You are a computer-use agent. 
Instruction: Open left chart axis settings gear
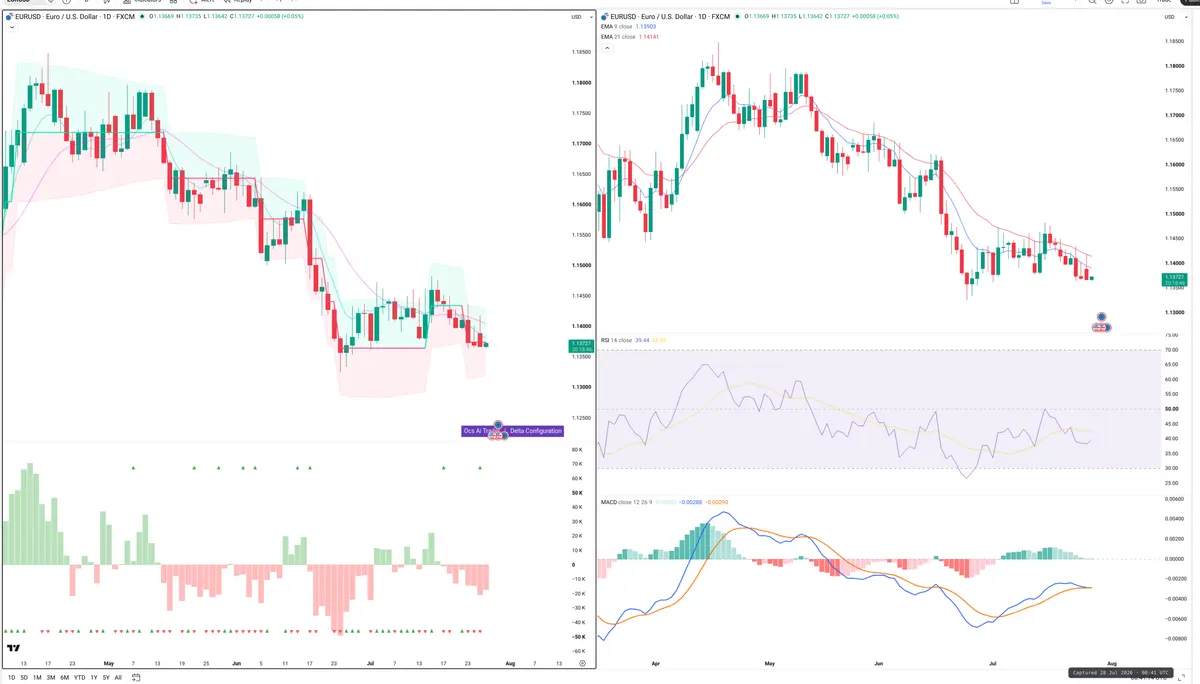[x=582, y=662]
